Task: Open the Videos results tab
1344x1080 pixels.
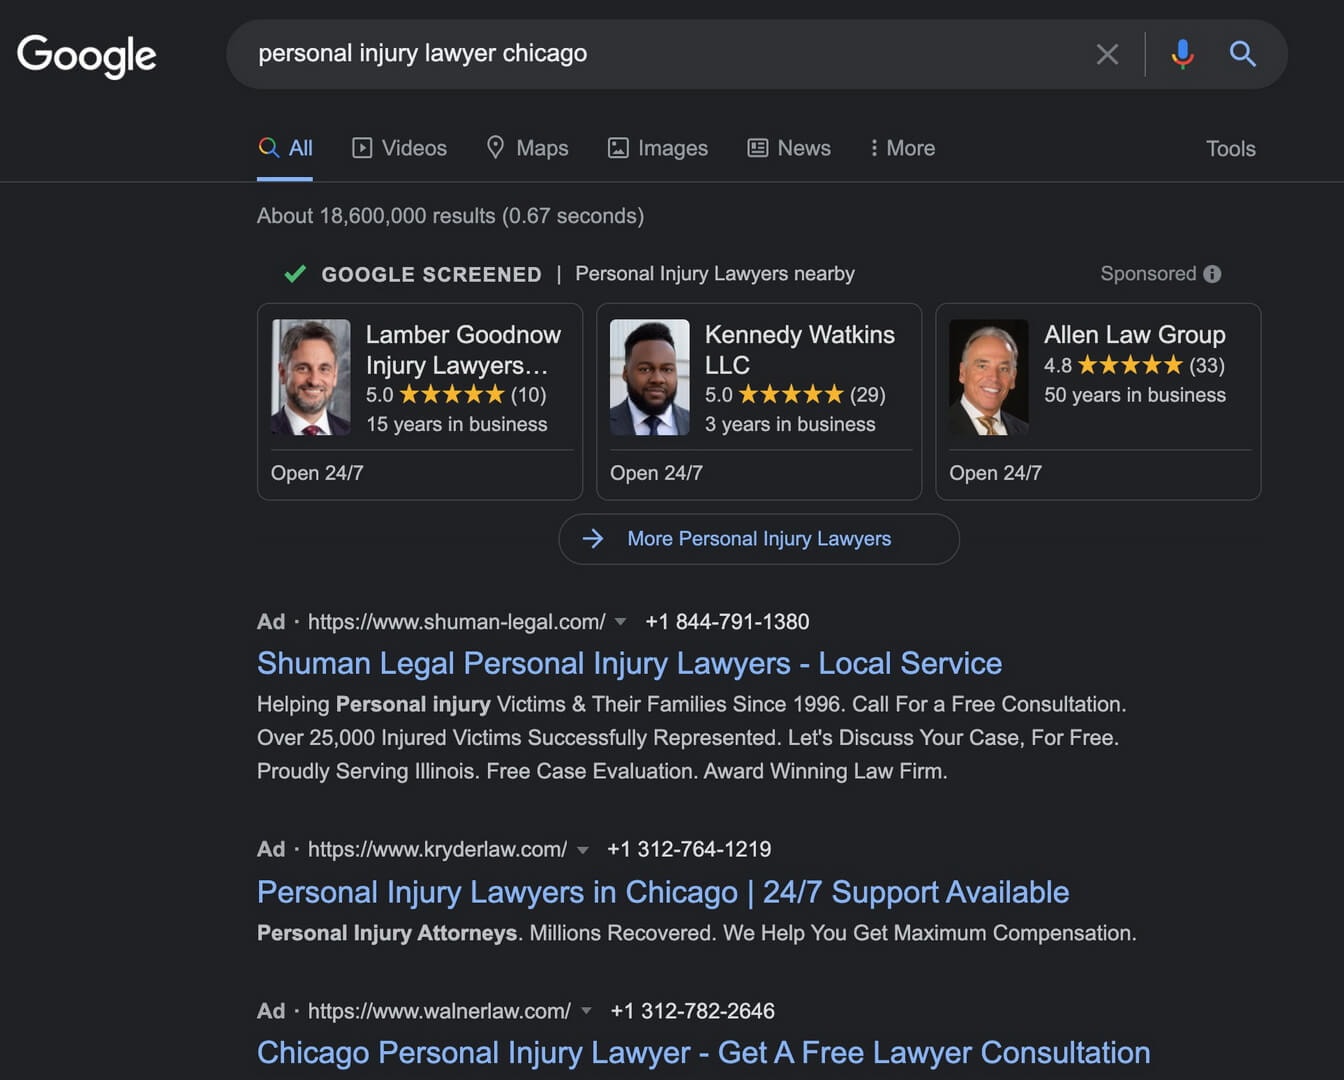Action: 399,148
